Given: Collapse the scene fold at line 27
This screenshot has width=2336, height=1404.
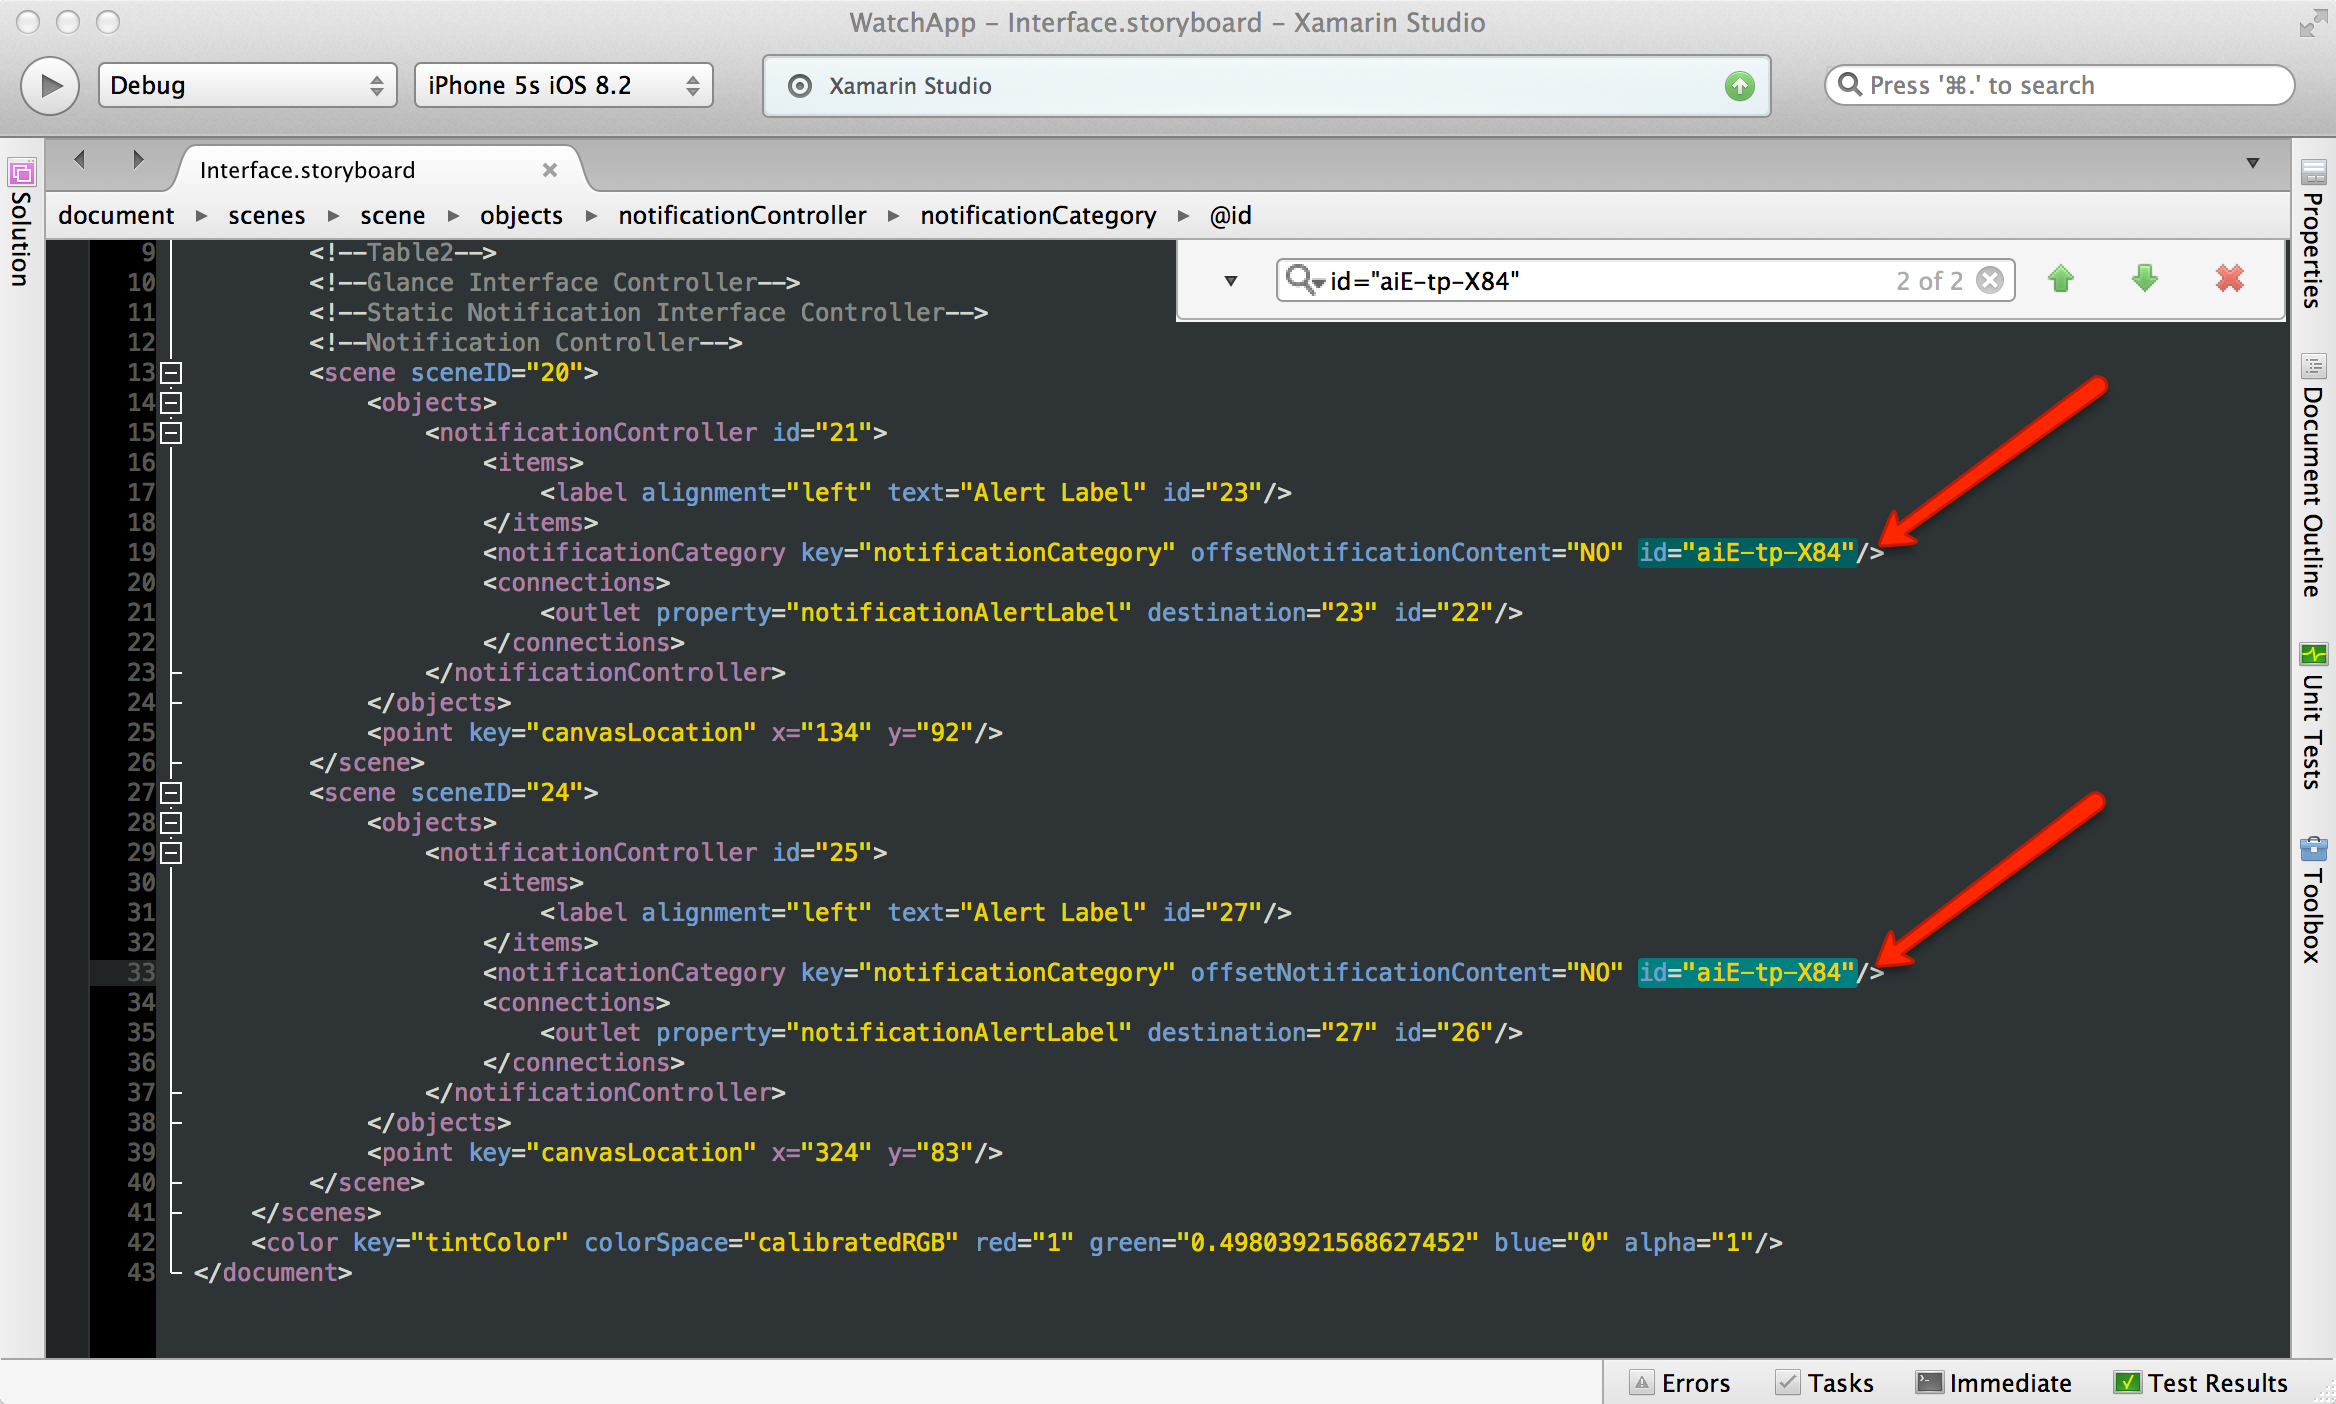Looking at the screenshot, I should 172,793.
